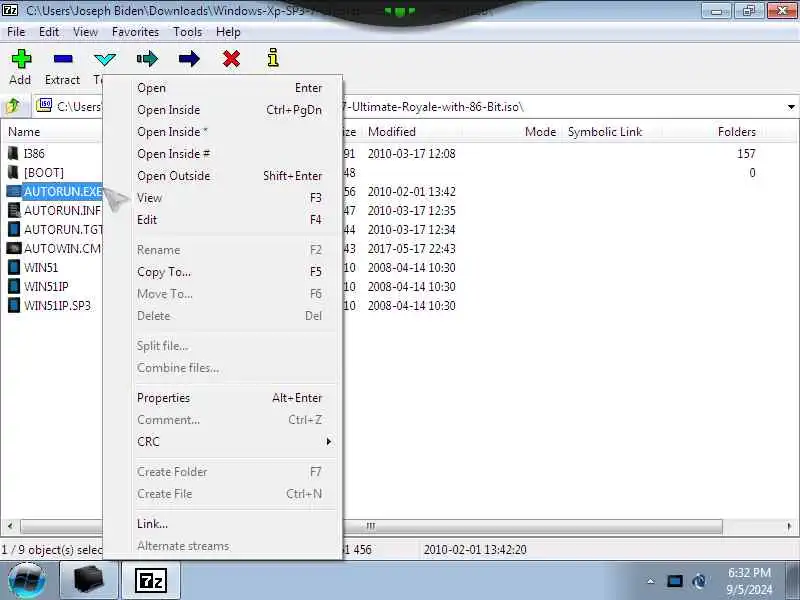Image resolution: width=800 pixels, height=600 pixels.
Task: Click the 7z title bar icon
Action: pyautogui.click(x=10, y=10)
